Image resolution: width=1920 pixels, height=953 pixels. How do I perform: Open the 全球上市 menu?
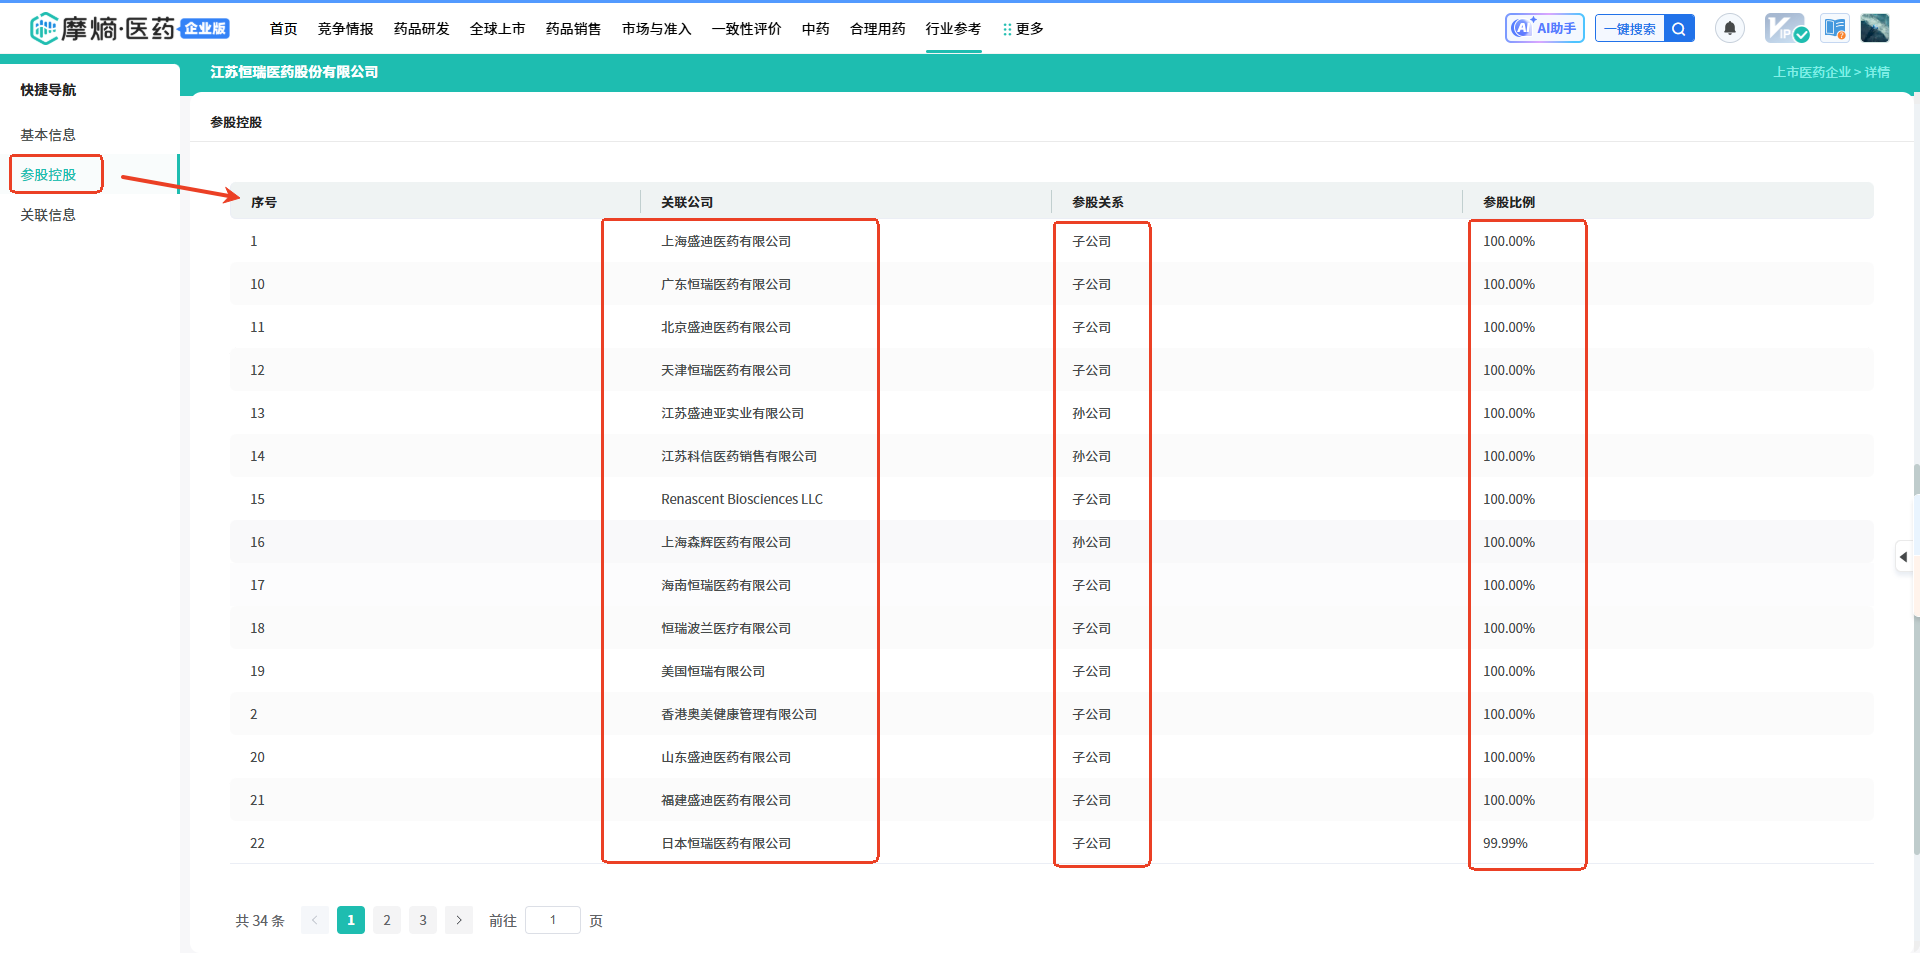coord(498,29)
